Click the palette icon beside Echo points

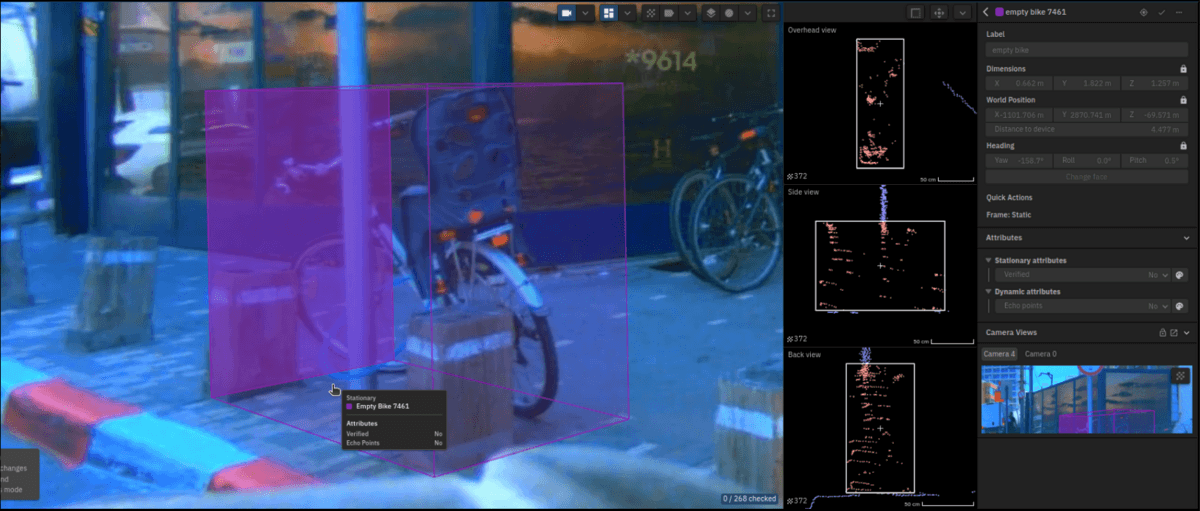coord(1180,306)
